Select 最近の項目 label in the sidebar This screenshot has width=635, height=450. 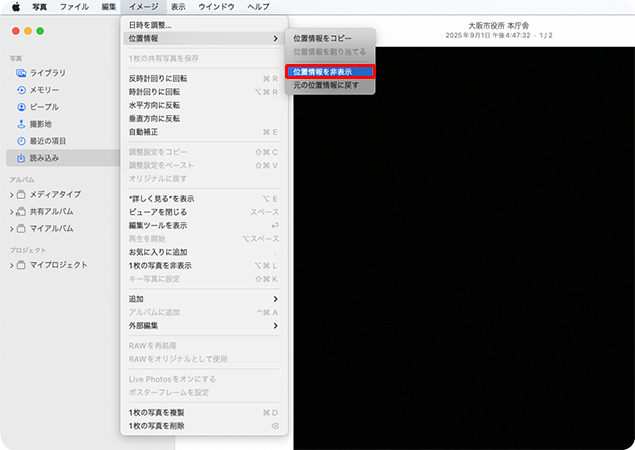pos(48,141)
